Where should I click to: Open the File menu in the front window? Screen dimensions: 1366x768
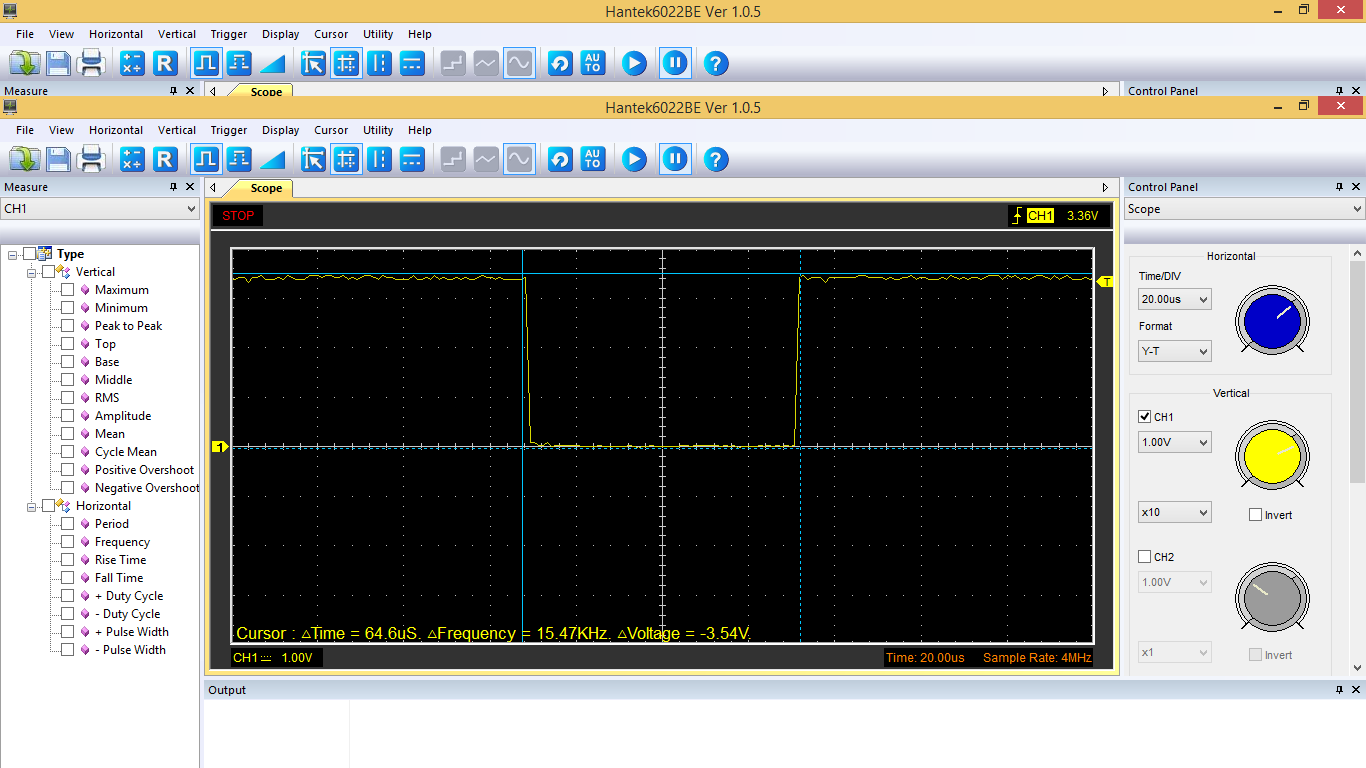point(25,130)
